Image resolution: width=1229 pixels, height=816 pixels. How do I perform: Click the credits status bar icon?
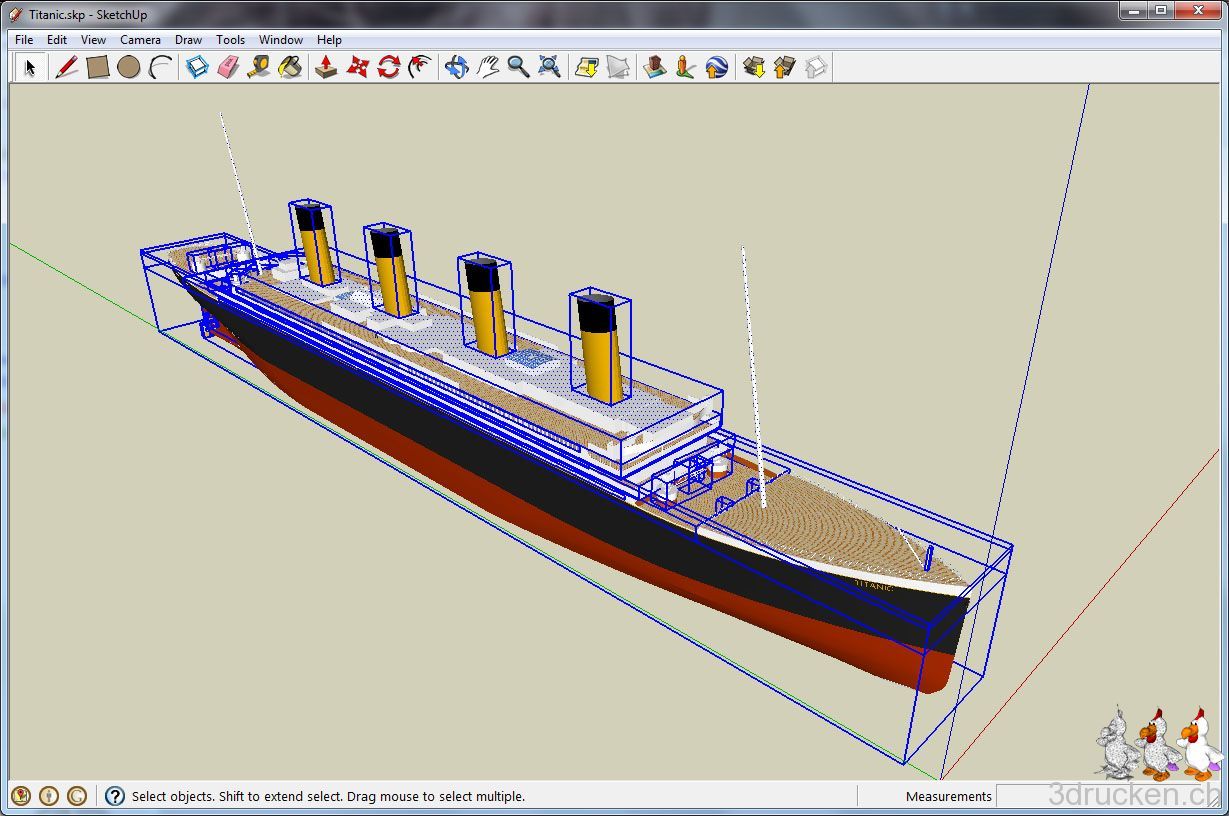tap(49, 796)
